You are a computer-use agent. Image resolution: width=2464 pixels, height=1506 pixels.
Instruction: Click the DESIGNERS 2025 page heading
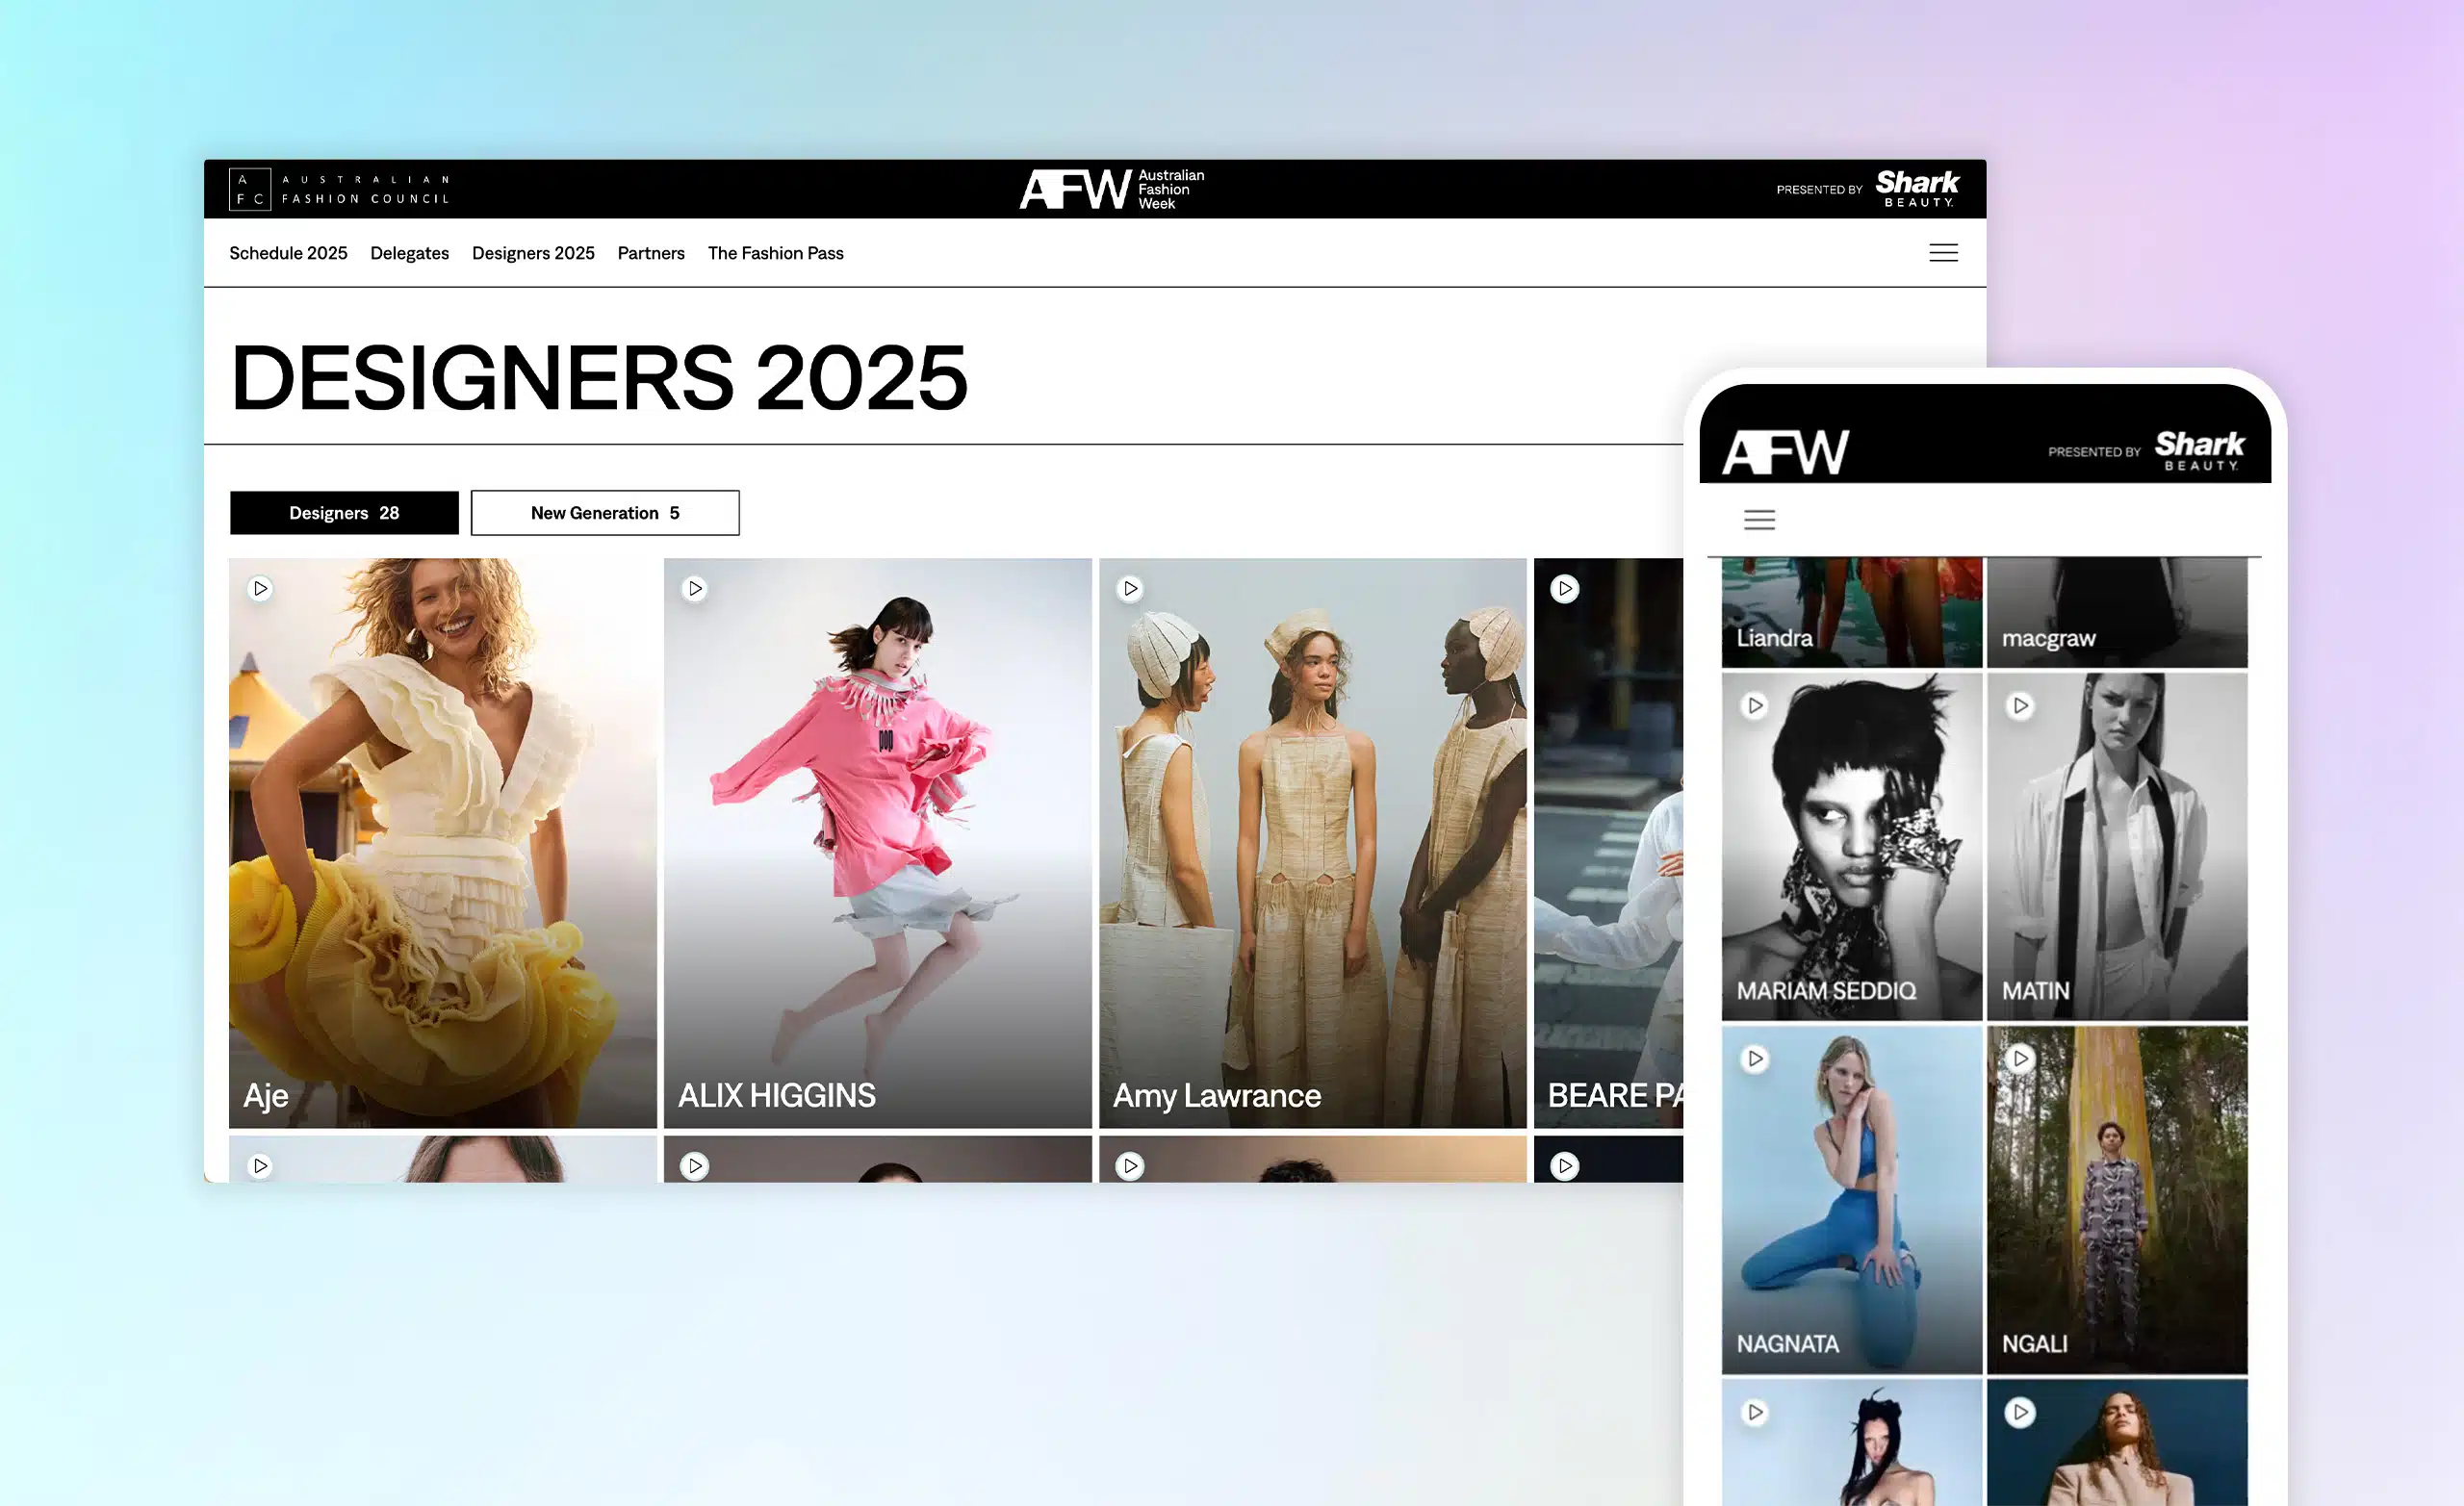point(599,377)
